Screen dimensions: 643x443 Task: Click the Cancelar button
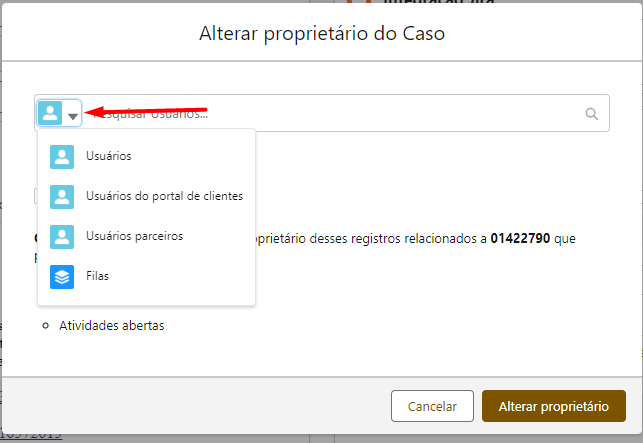(432, 406)
